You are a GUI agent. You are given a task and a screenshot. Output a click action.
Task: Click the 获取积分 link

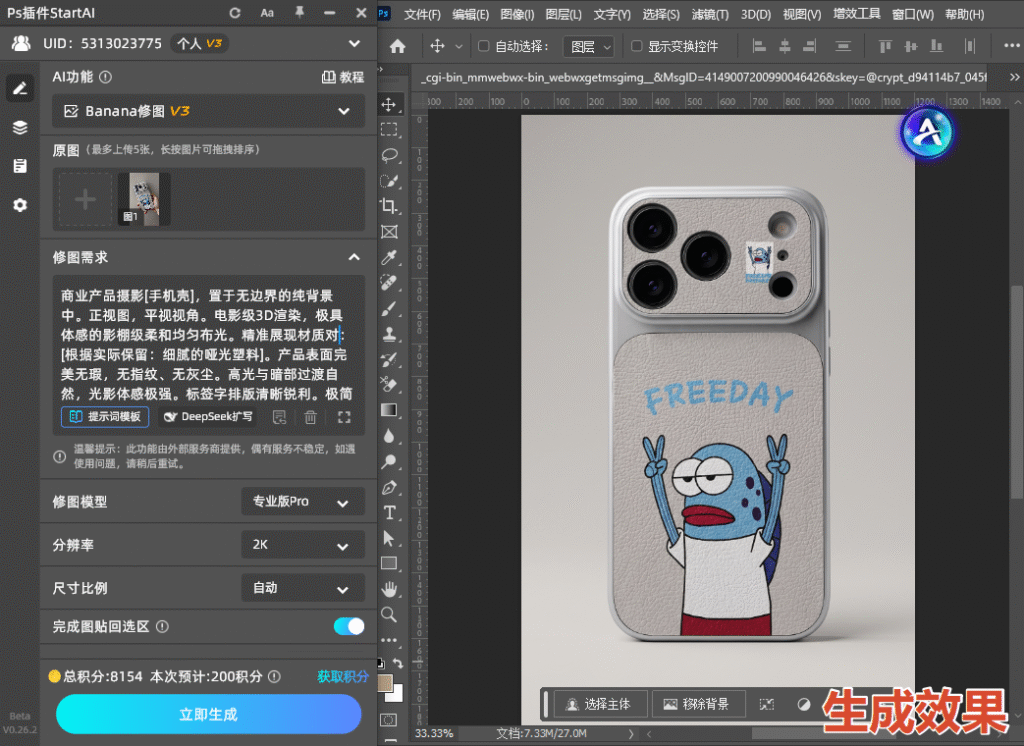343,676
